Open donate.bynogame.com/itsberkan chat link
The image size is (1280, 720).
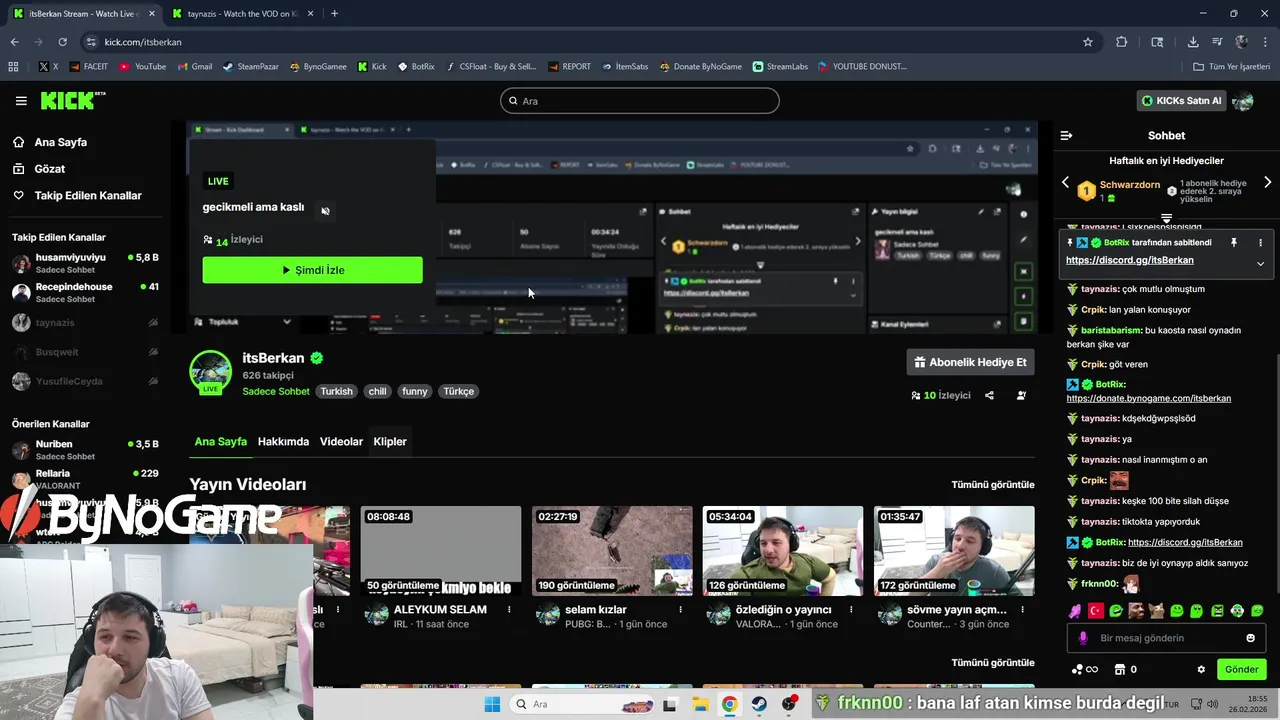[1148, 398]
